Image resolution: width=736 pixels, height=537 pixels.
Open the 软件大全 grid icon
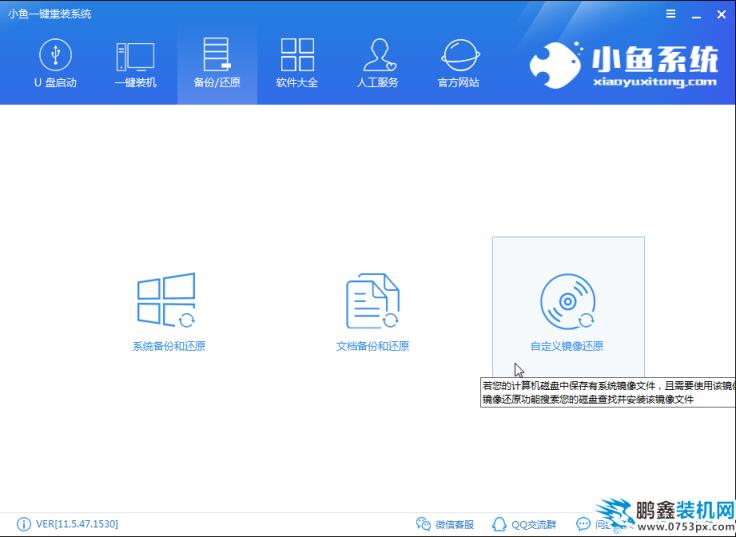pyautogui.click(x=297, y=54)
